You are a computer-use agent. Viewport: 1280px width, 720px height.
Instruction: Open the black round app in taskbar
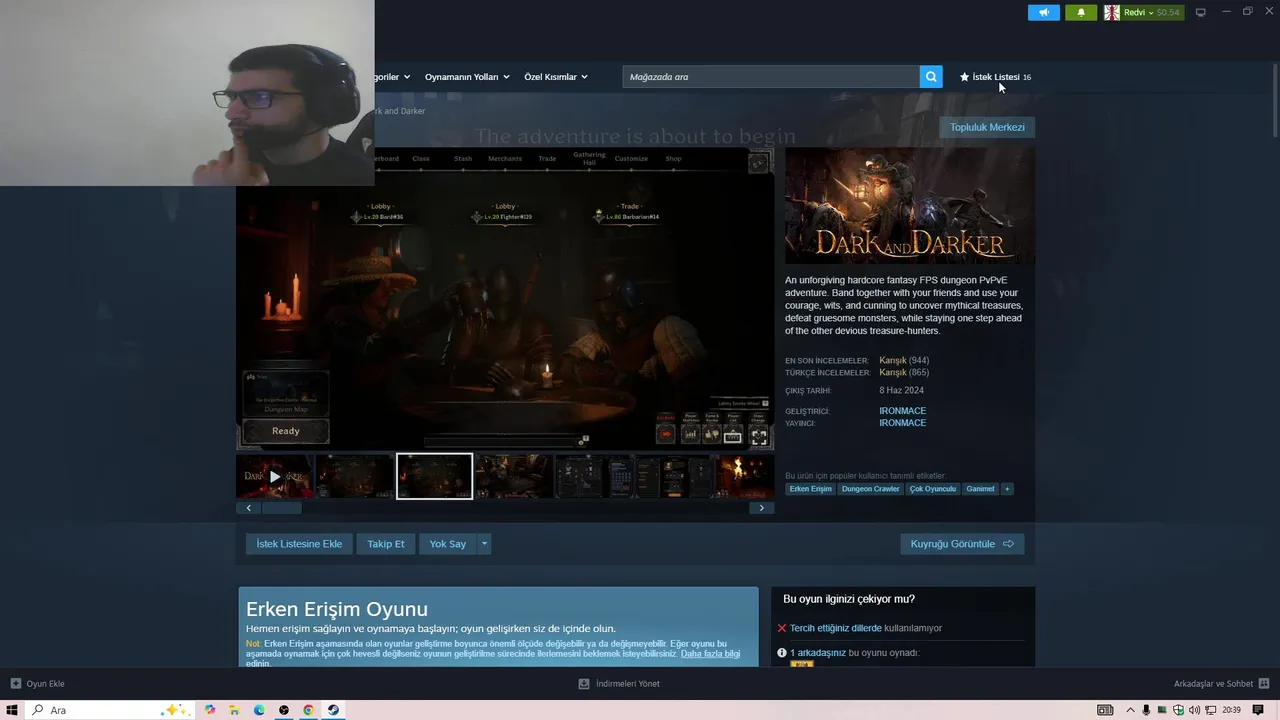284,710
